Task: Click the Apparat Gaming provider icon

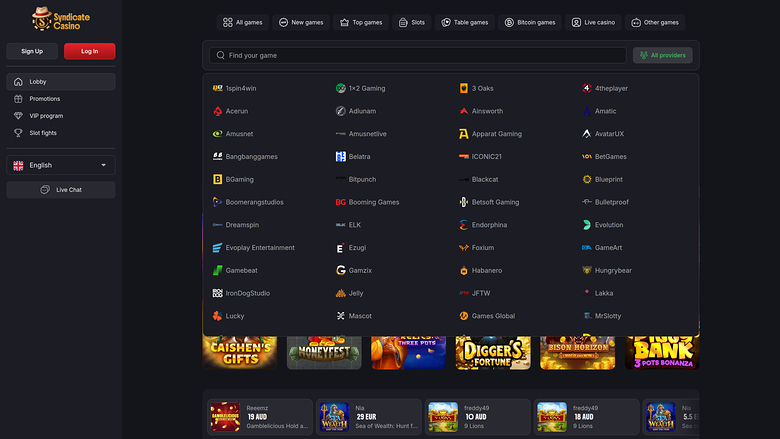Action: pos(464,134)
